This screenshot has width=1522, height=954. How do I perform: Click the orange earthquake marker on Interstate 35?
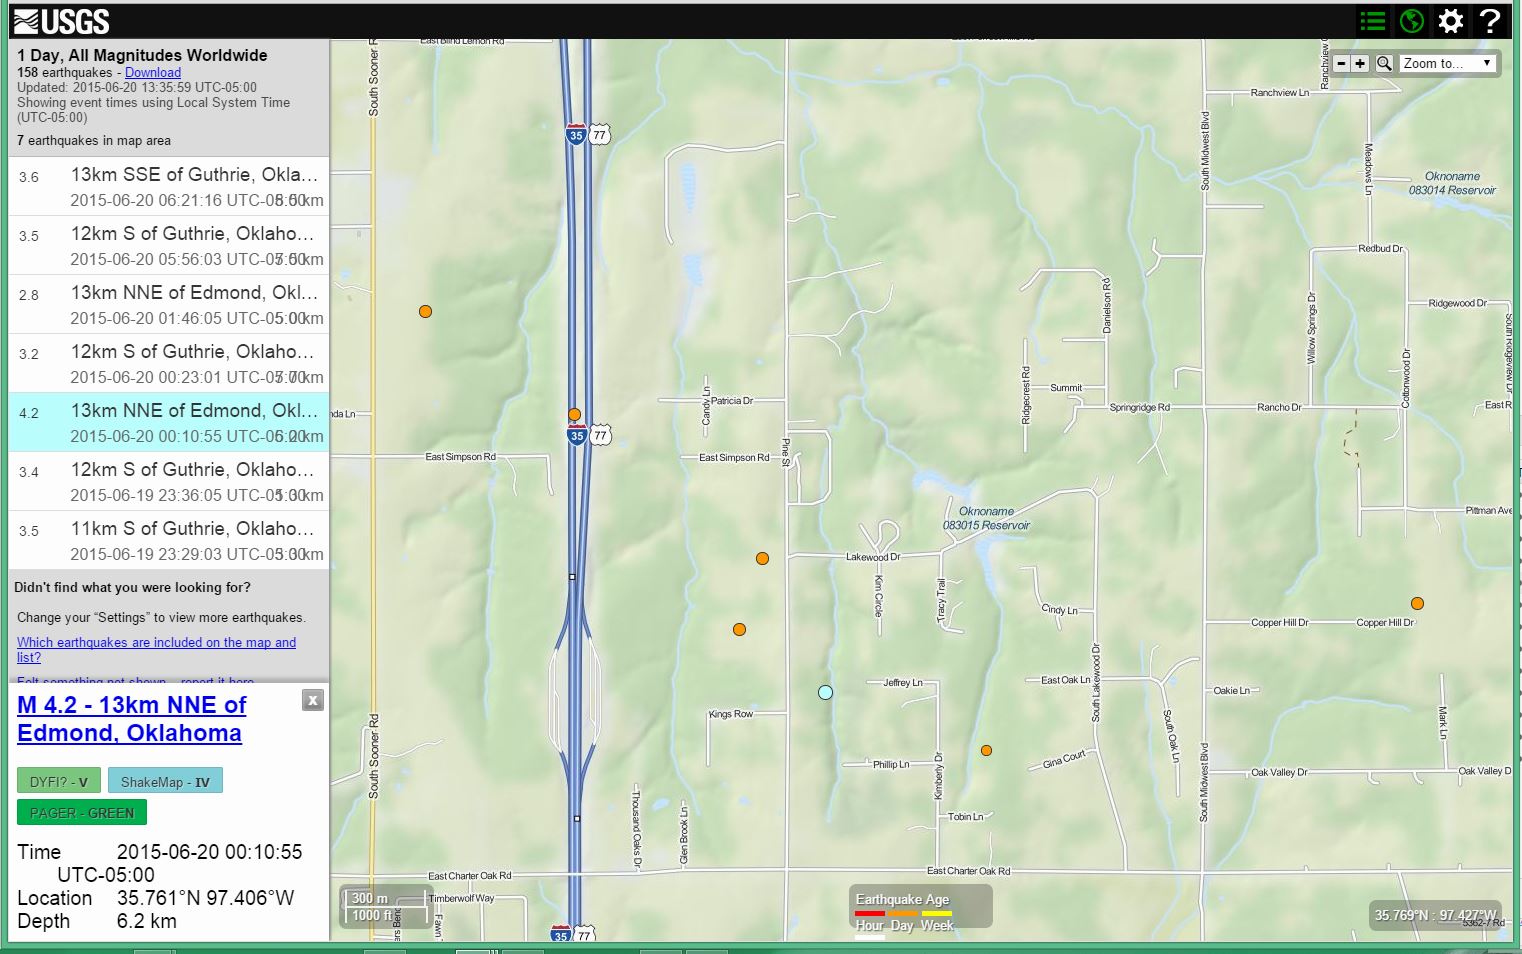574,414
